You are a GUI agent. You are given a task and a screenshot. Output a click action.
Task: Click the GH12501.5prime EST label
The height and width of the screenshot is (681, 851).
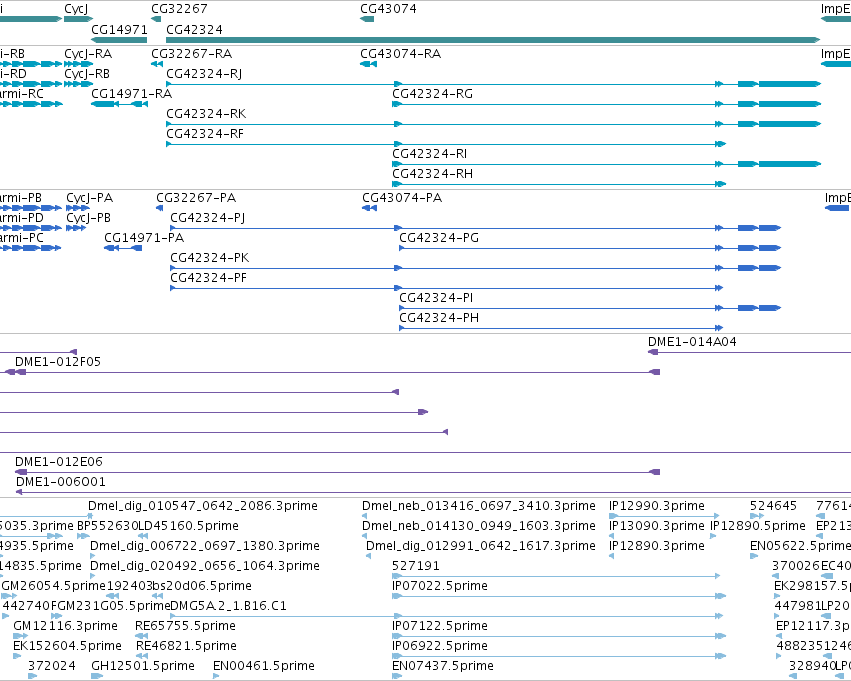143,666
